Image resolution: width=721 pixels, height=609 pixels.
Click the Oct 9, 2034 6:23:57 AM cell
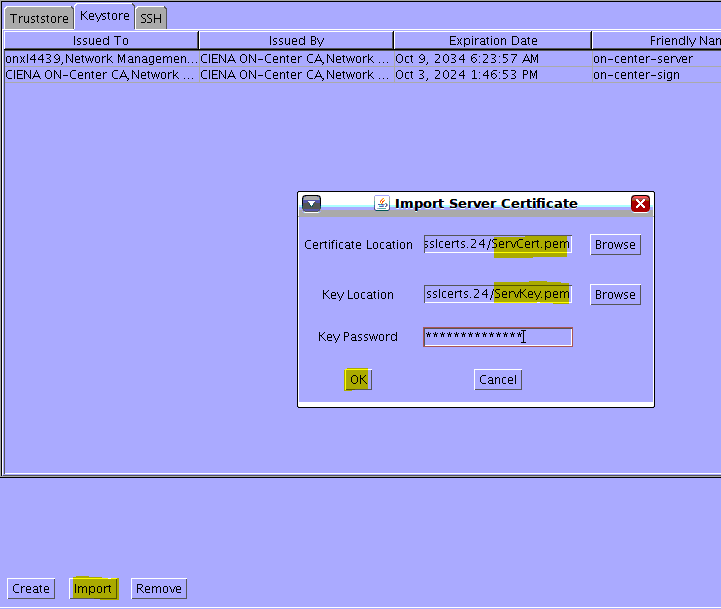pos(492,59)
